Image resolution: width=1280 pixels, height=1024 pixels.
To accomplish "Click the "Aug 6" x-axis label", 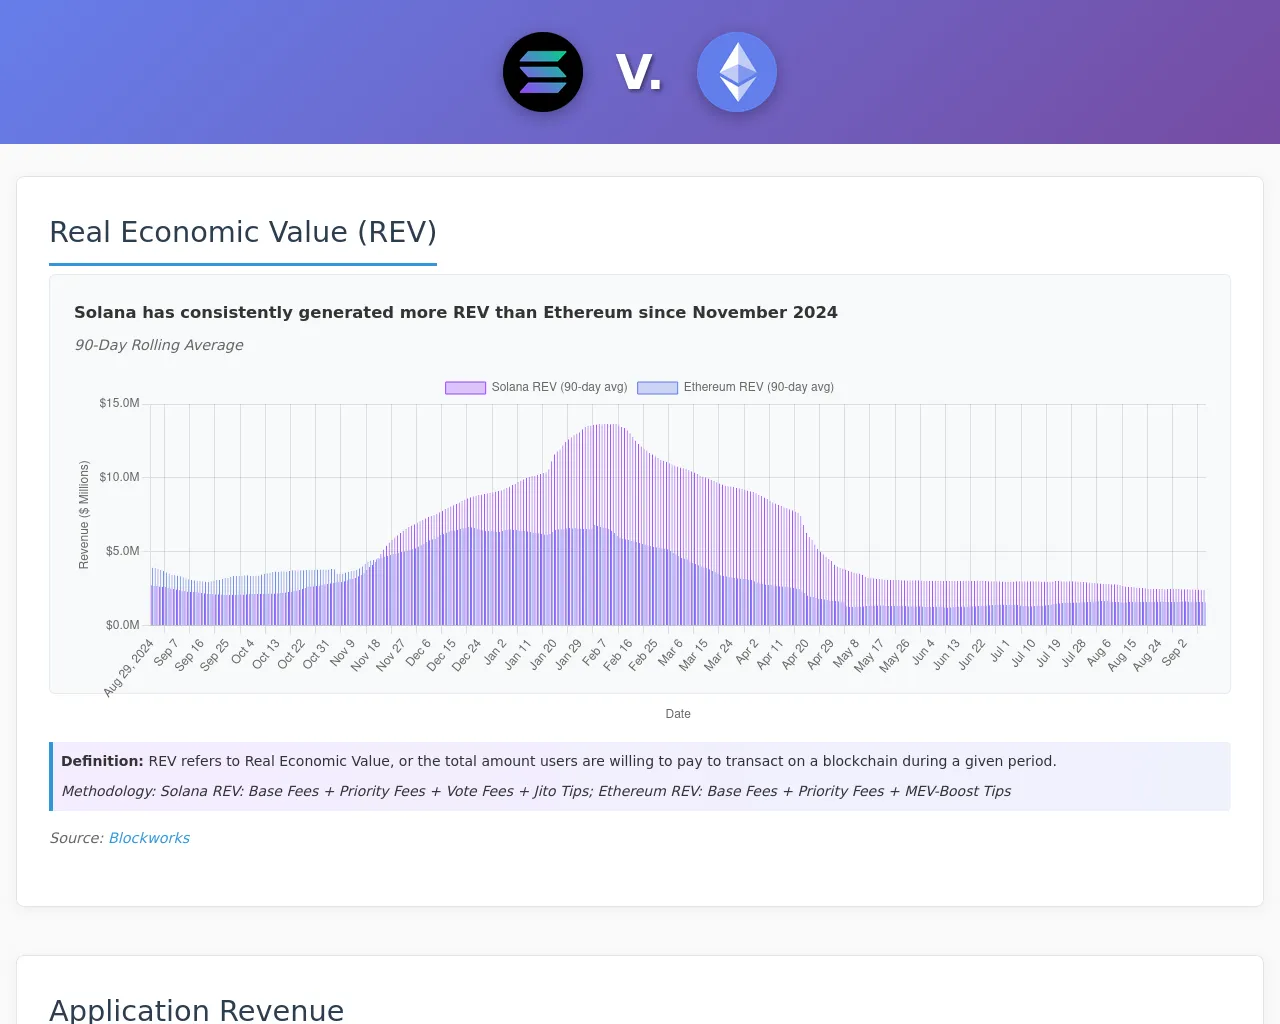I will (1098, 653).
